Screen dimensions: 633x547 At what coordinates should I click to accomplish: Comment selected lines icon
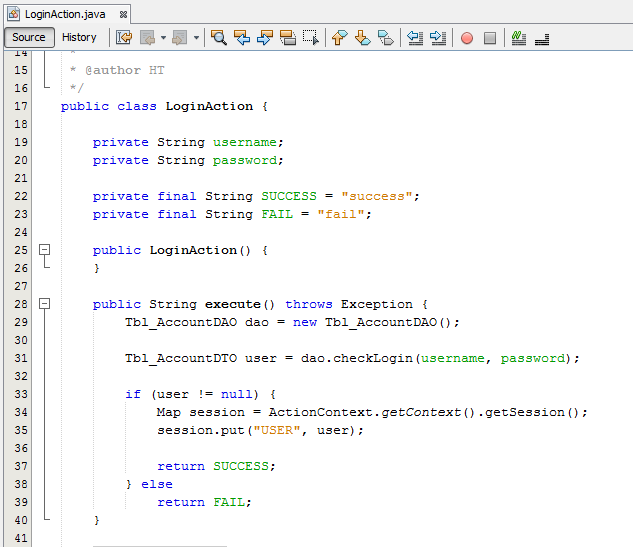pos(519,38)
